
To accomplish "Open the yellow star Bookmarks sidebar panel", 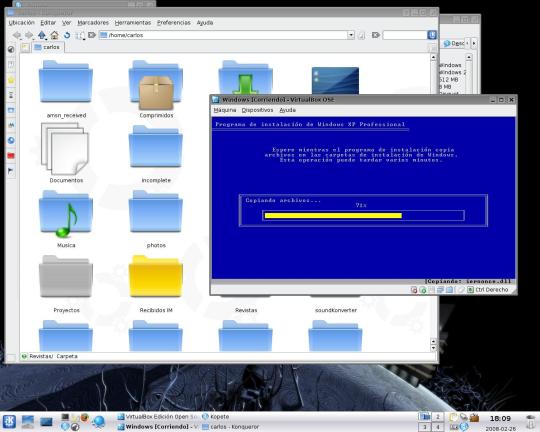I will pyautogui.click(x=11, y=80).
